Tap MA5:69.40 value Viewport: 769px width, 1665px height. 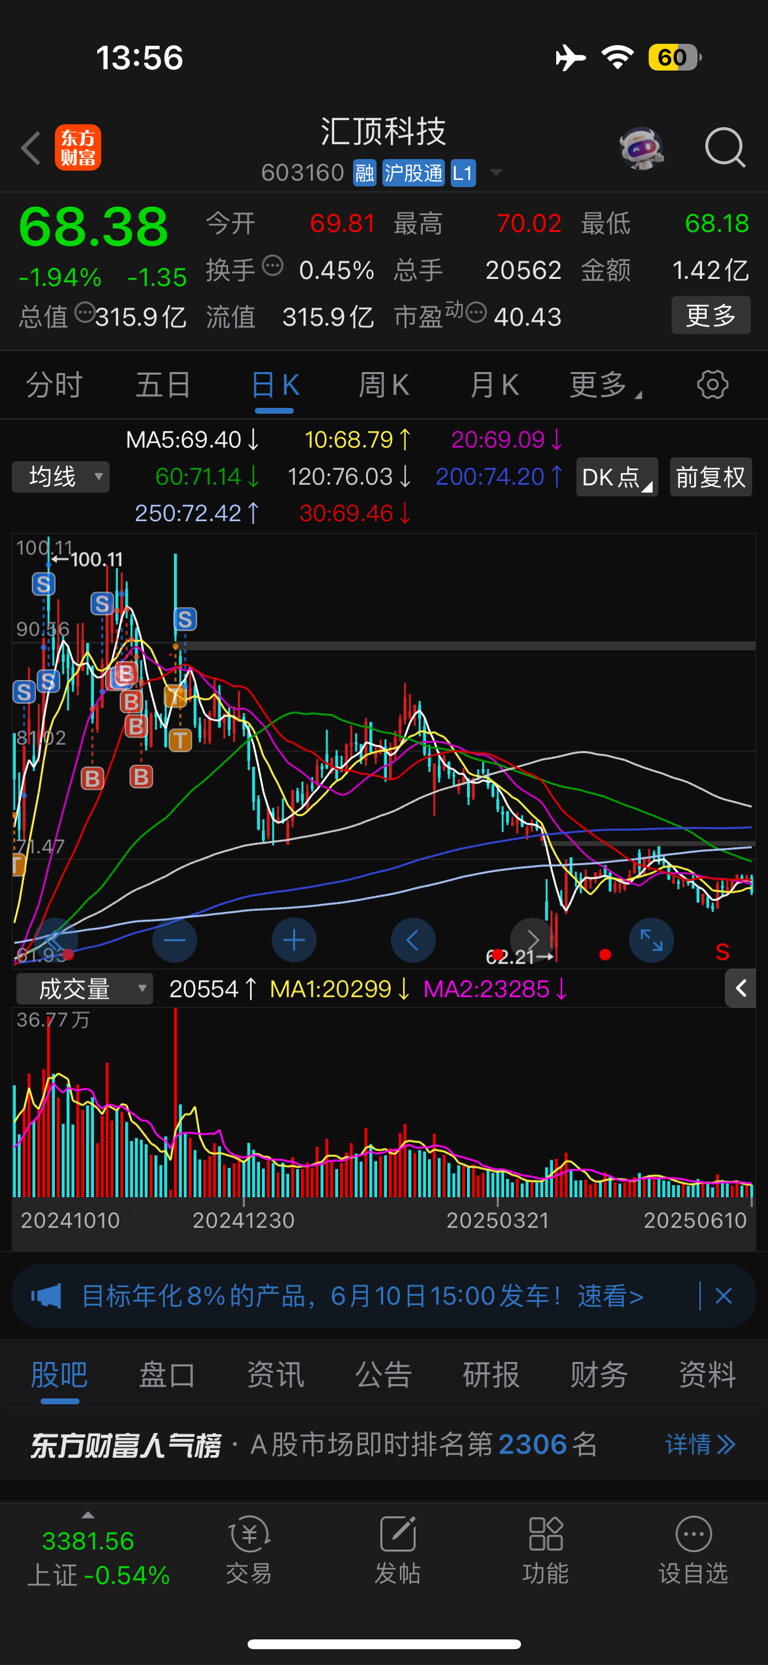click(193, 440)
